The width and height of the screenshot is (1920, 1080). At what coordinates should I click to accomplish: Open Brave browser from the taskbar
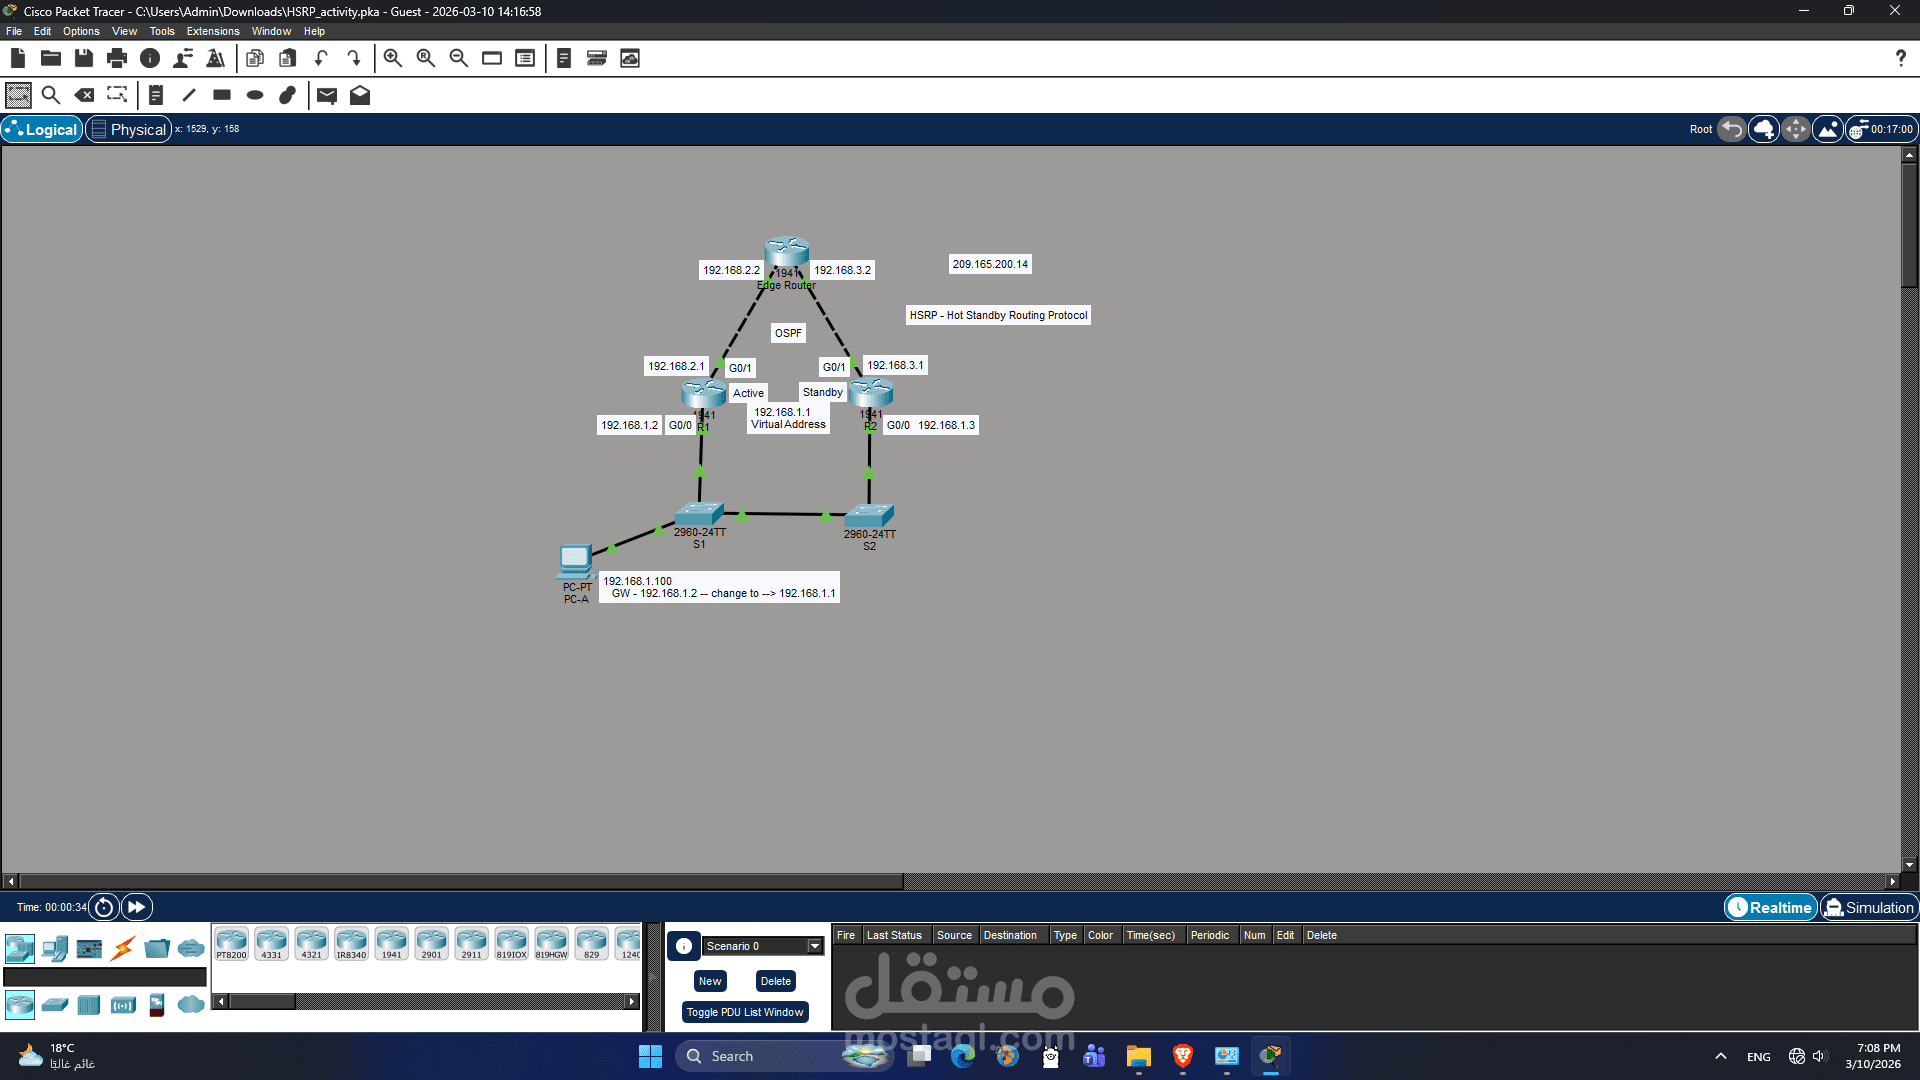[x=1183, y=1056]
